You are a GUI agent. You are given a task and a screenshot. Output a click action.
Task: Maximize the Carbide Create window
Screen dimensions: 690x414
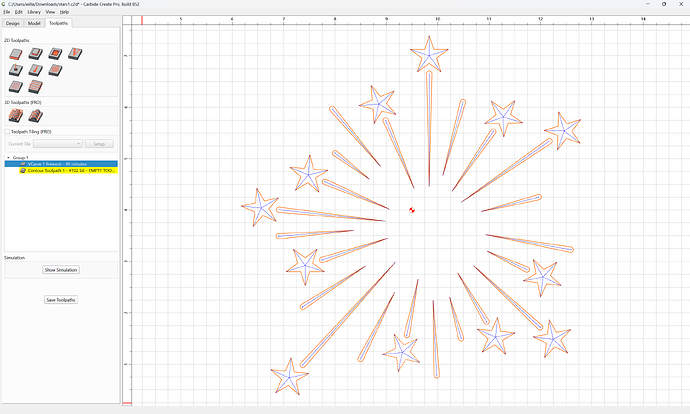[x=664, y=4]
